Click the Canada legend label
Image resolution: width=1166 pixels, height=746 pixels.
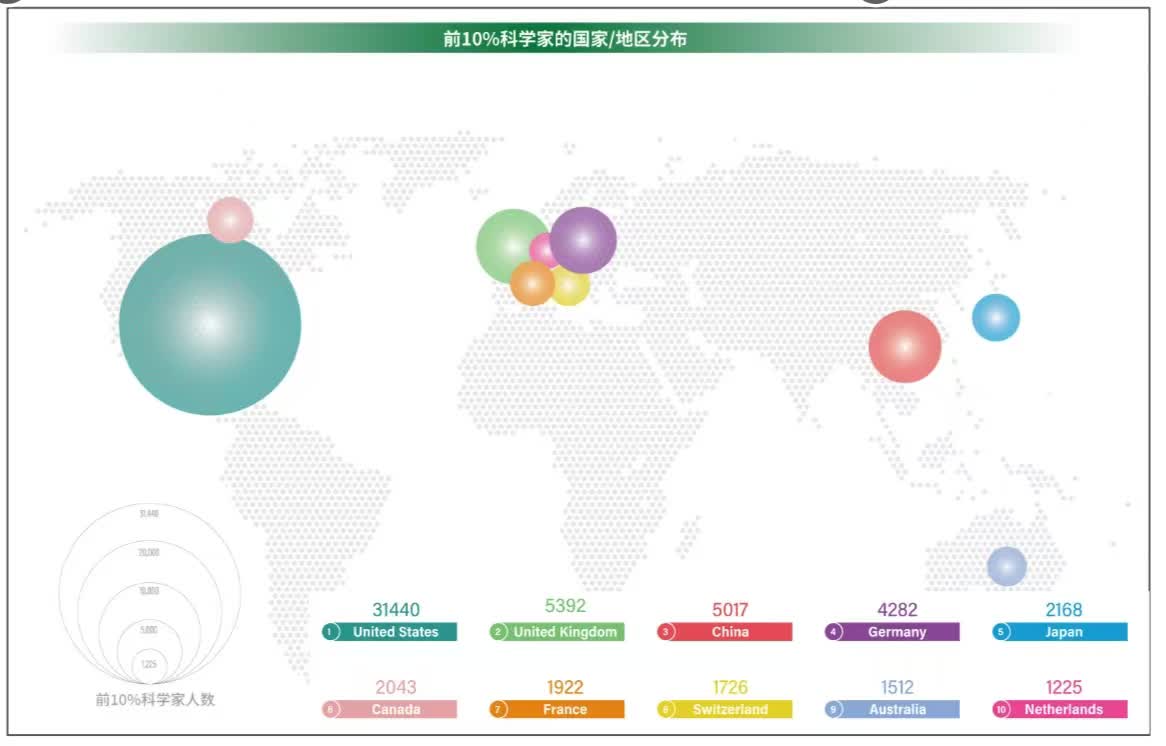click(x=397, y=709)
